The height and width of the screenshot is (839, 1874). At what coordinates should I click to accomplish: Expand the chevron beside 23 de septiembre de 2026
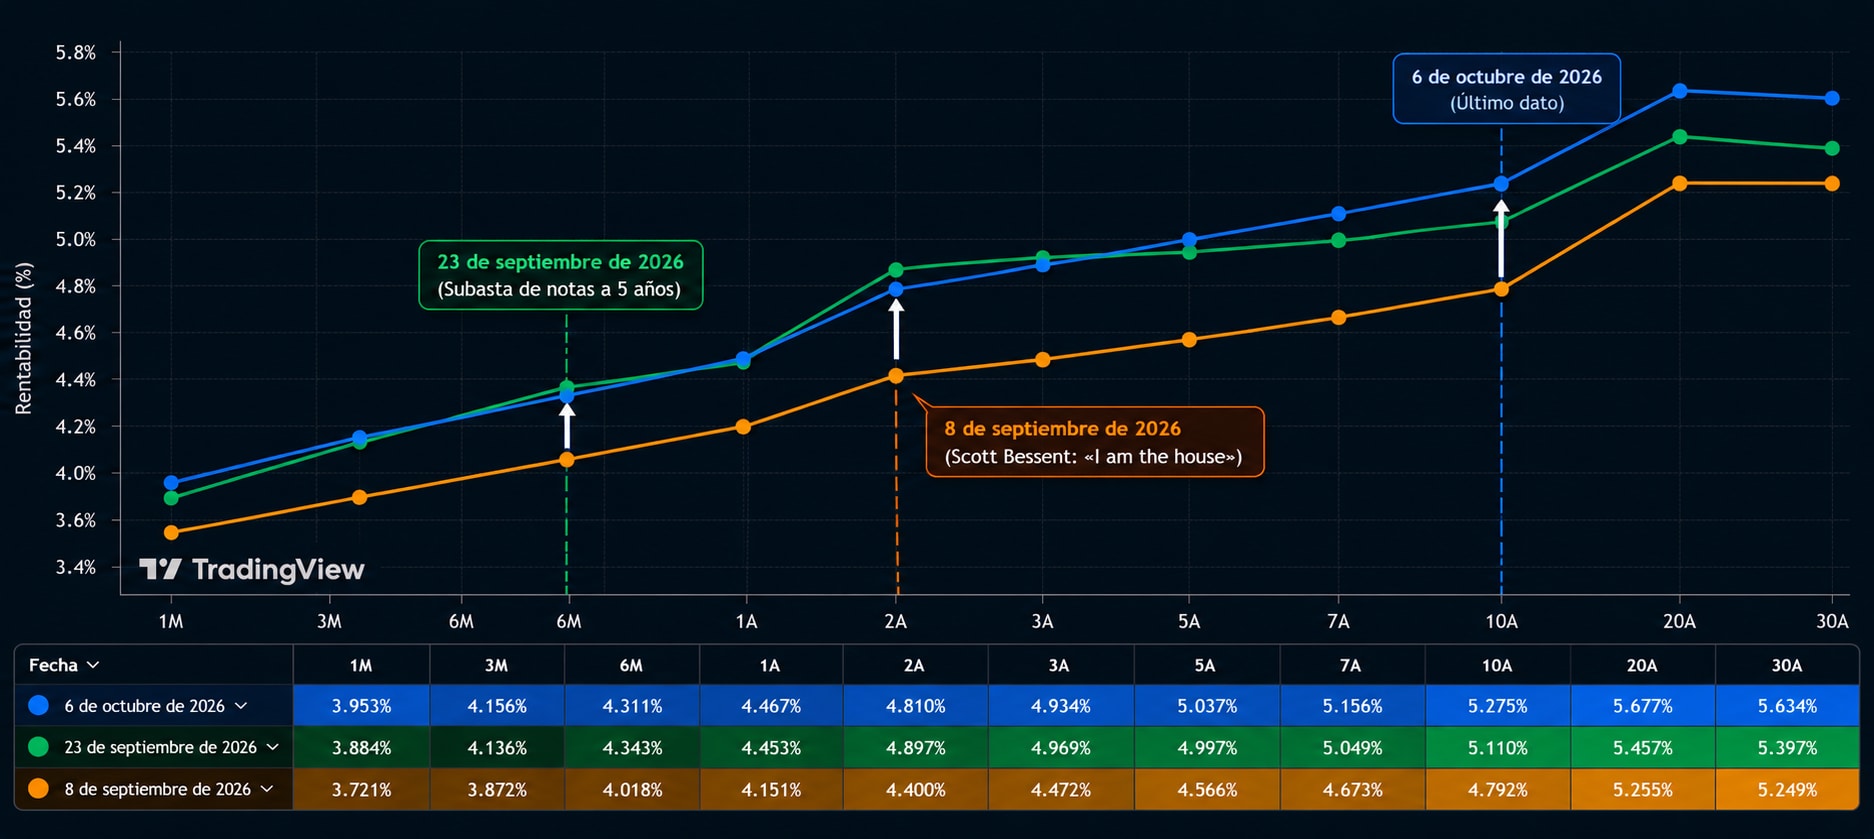[x=273, y=747]
